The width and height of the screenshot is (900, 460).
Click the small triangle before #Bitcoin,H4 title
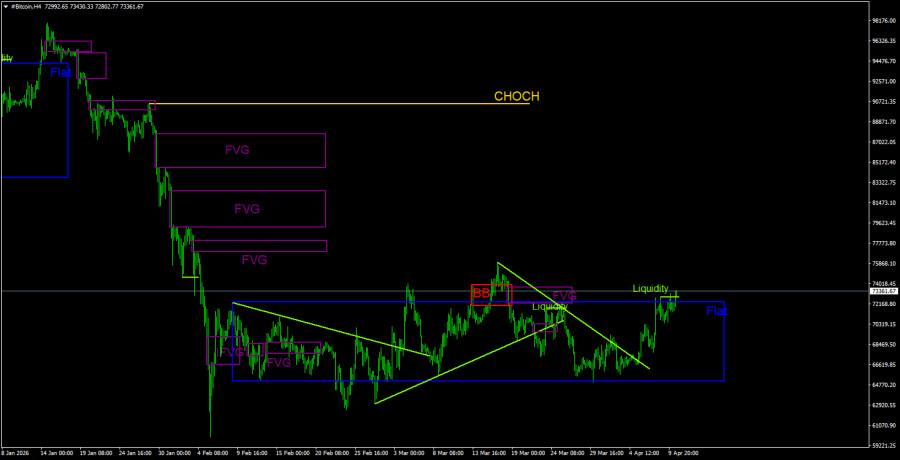(x=5, y=6)
